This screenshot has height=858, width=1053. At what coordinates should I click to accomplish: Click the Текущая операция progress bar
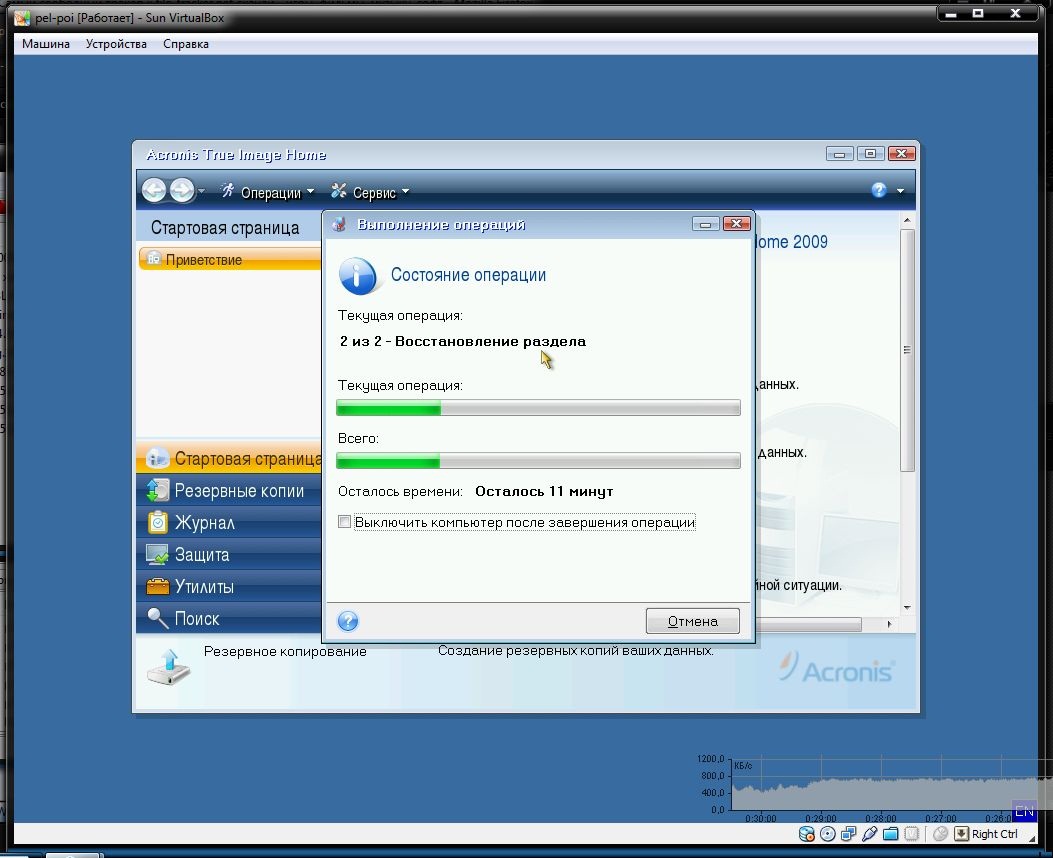point(538,408)
